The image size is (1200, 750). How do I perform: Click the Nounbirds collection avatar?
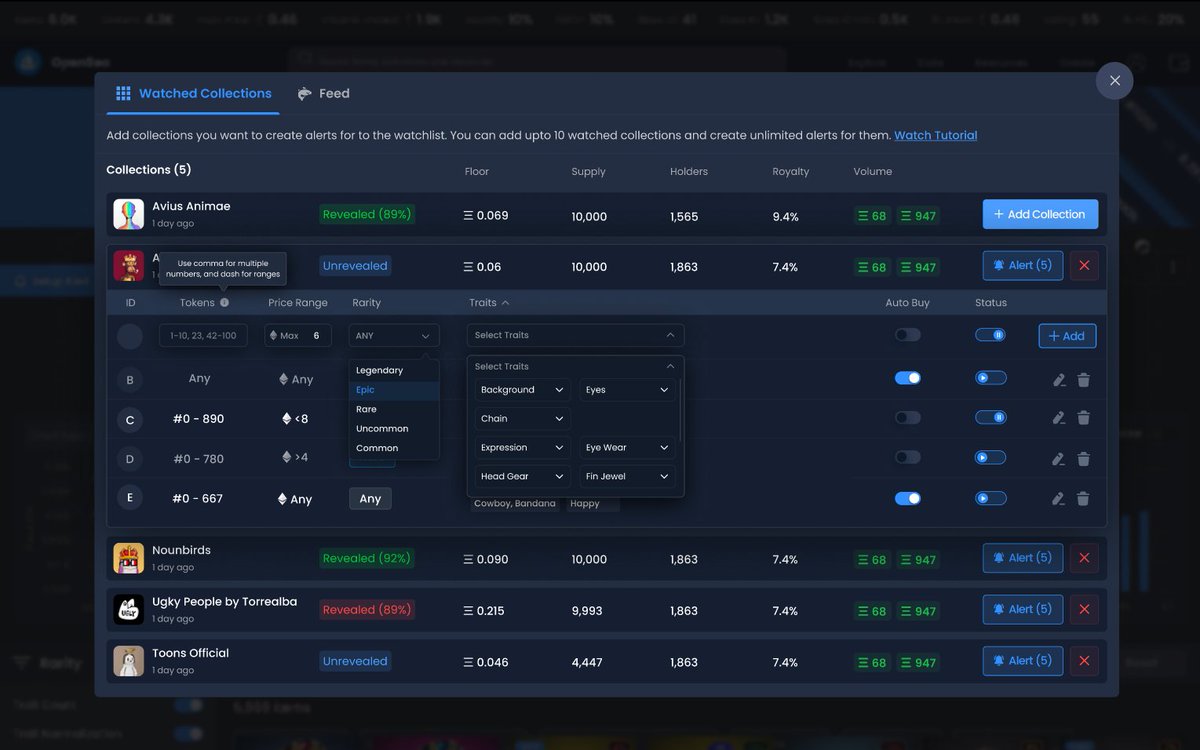point(129,558)
